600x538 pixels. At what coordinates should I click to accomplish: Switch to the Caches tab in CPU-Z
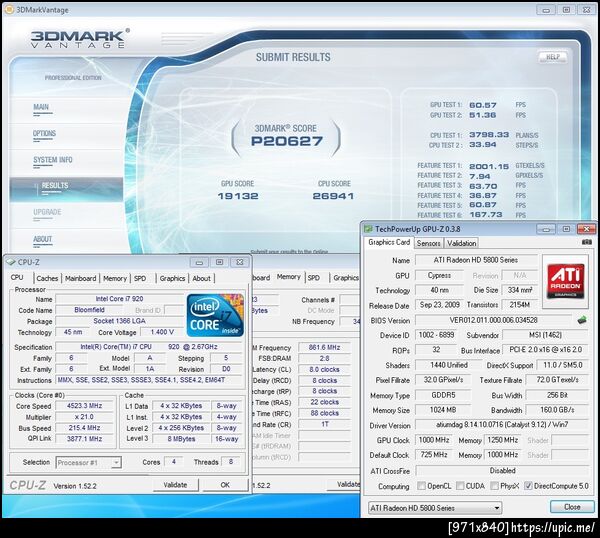(47, 279)
